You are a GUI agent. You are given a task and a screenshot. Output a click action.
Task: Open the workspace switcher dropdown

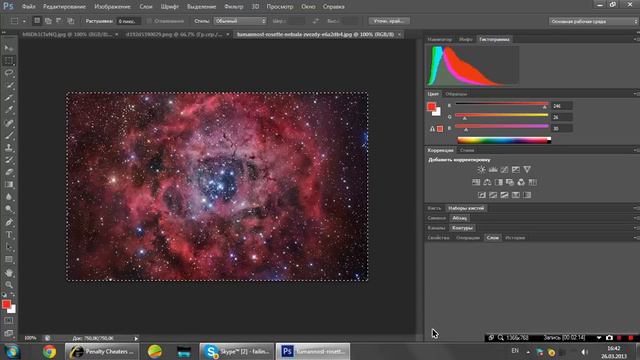point(593,21)
